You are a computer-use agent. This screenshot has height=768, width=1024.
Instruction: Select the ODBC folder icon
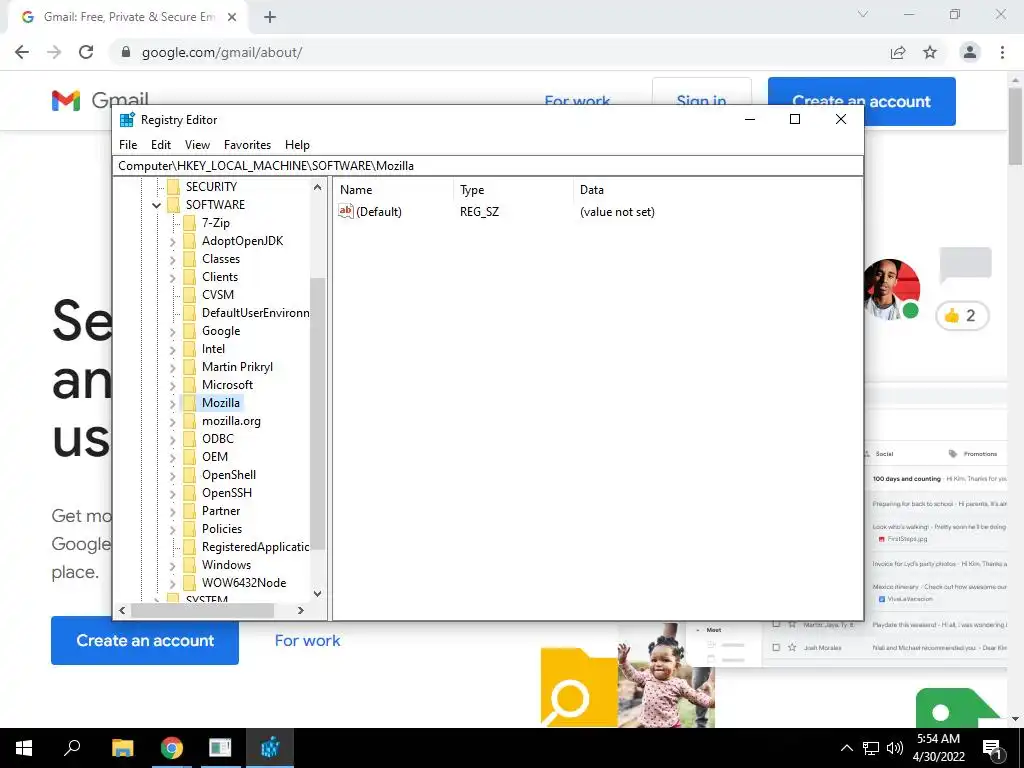click(189, 439)
